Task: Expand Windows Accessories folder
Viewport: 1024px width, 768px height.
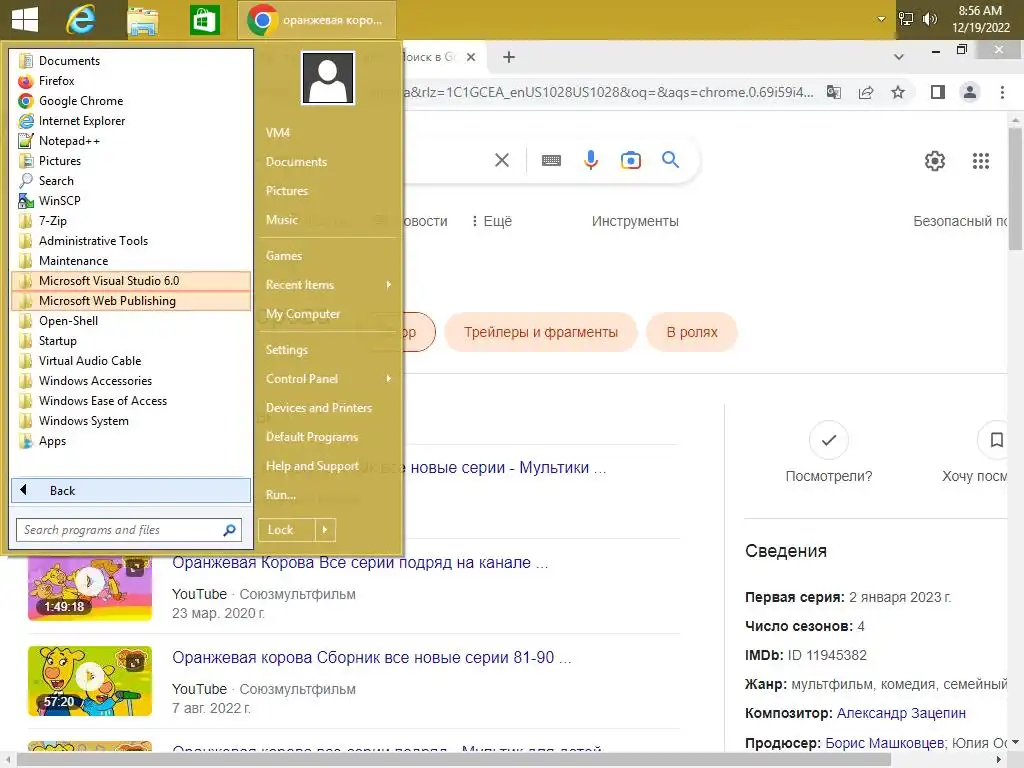Action: point(131,381)
